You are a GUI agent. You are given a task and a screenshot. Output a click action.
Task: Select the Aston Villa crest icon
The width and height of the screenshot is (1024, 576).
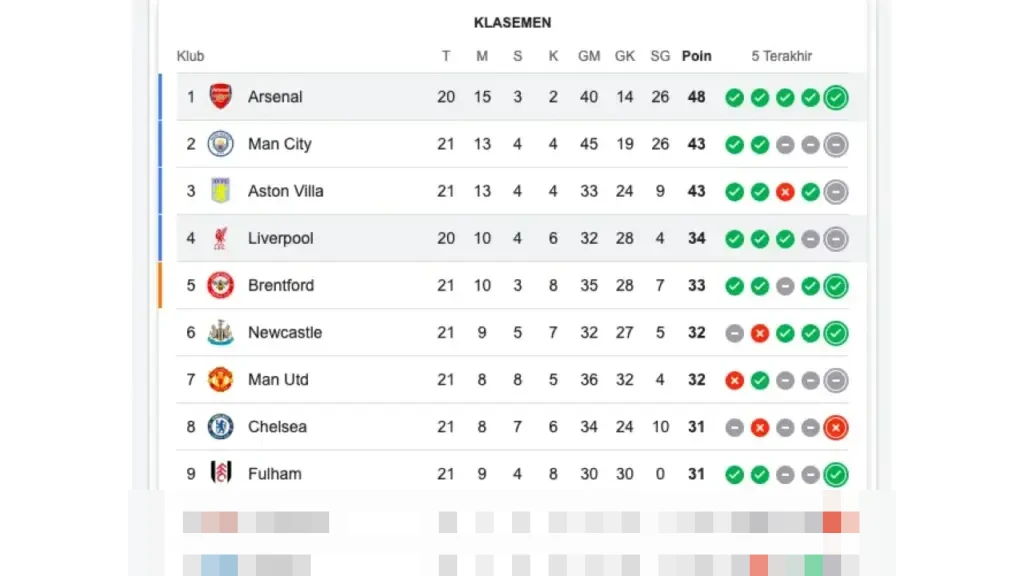click(220, 191)
